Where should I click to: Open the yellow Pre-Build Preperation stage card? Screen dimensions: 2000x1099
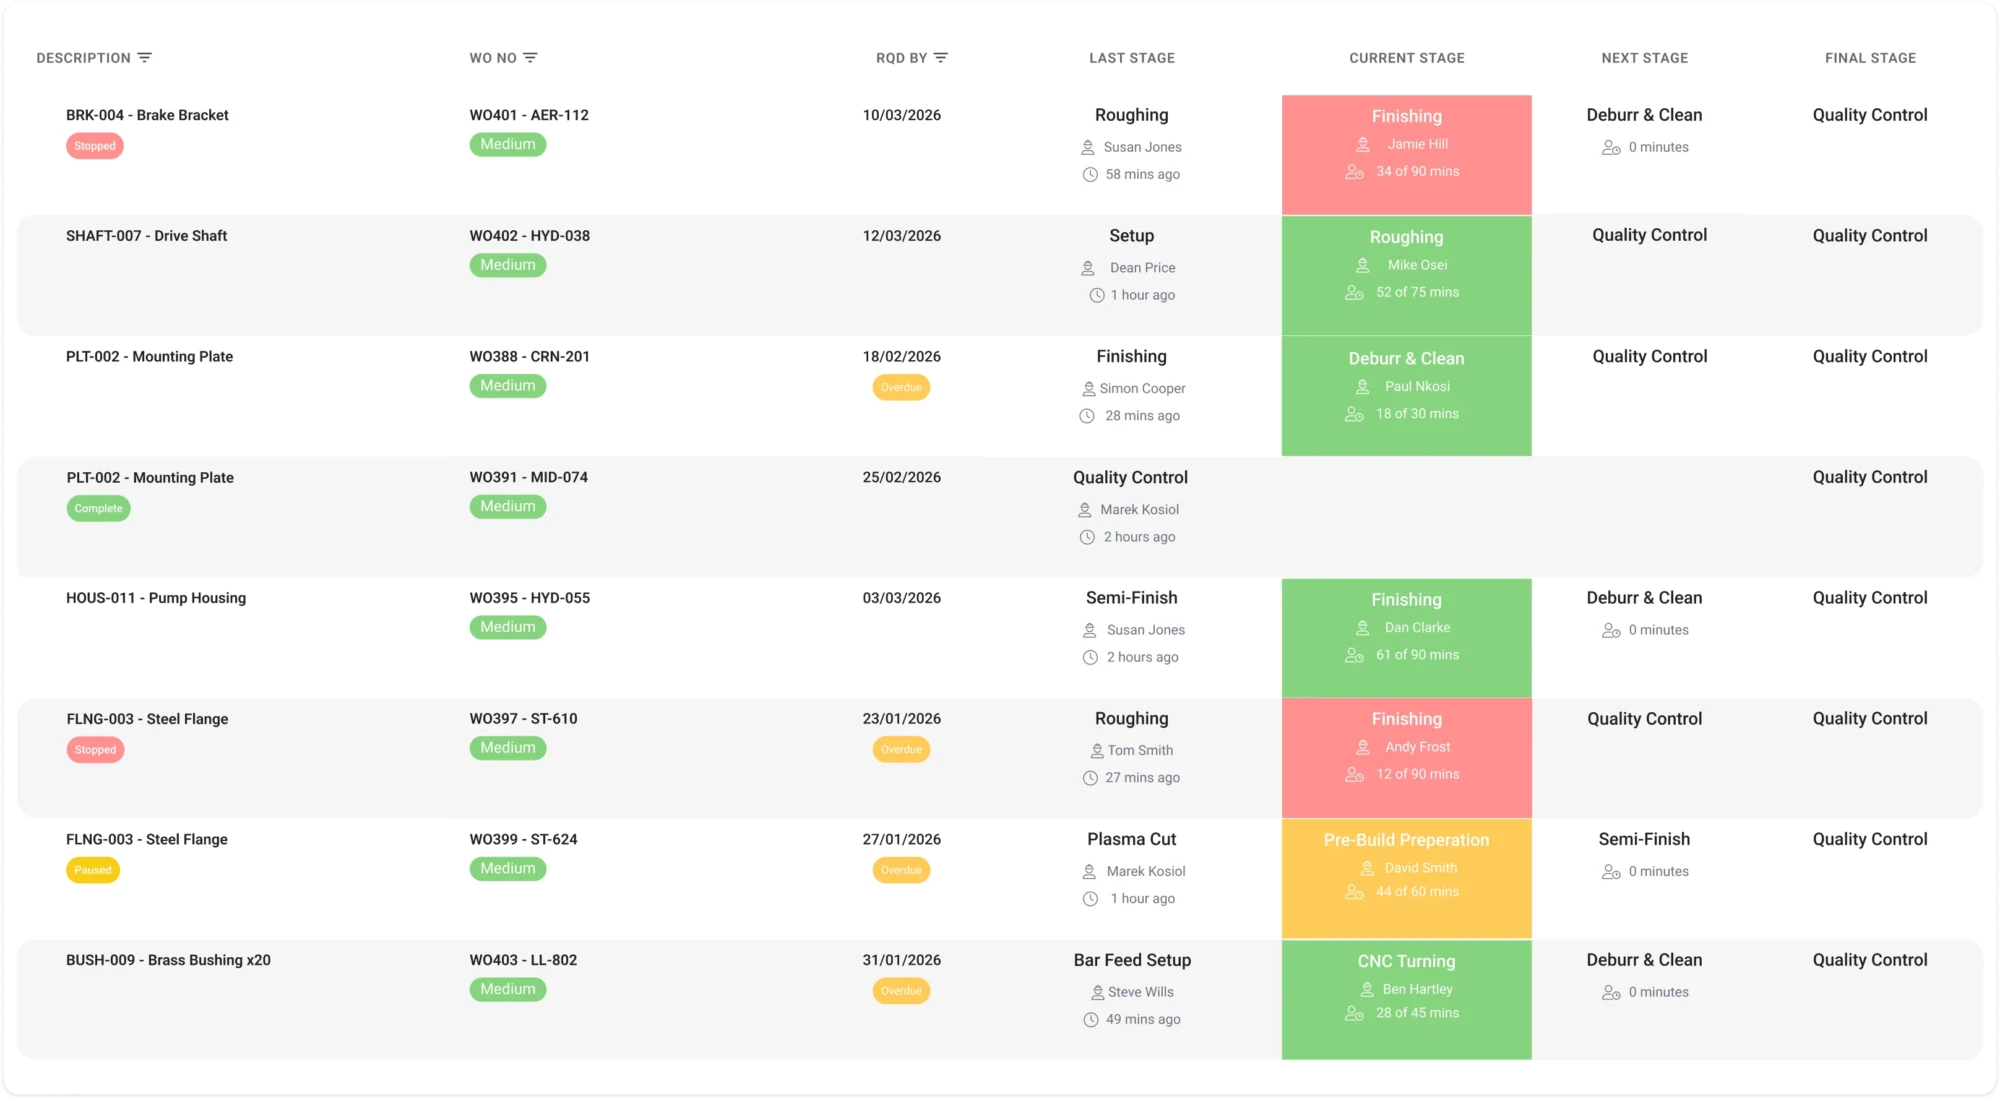pos(1406,878)
